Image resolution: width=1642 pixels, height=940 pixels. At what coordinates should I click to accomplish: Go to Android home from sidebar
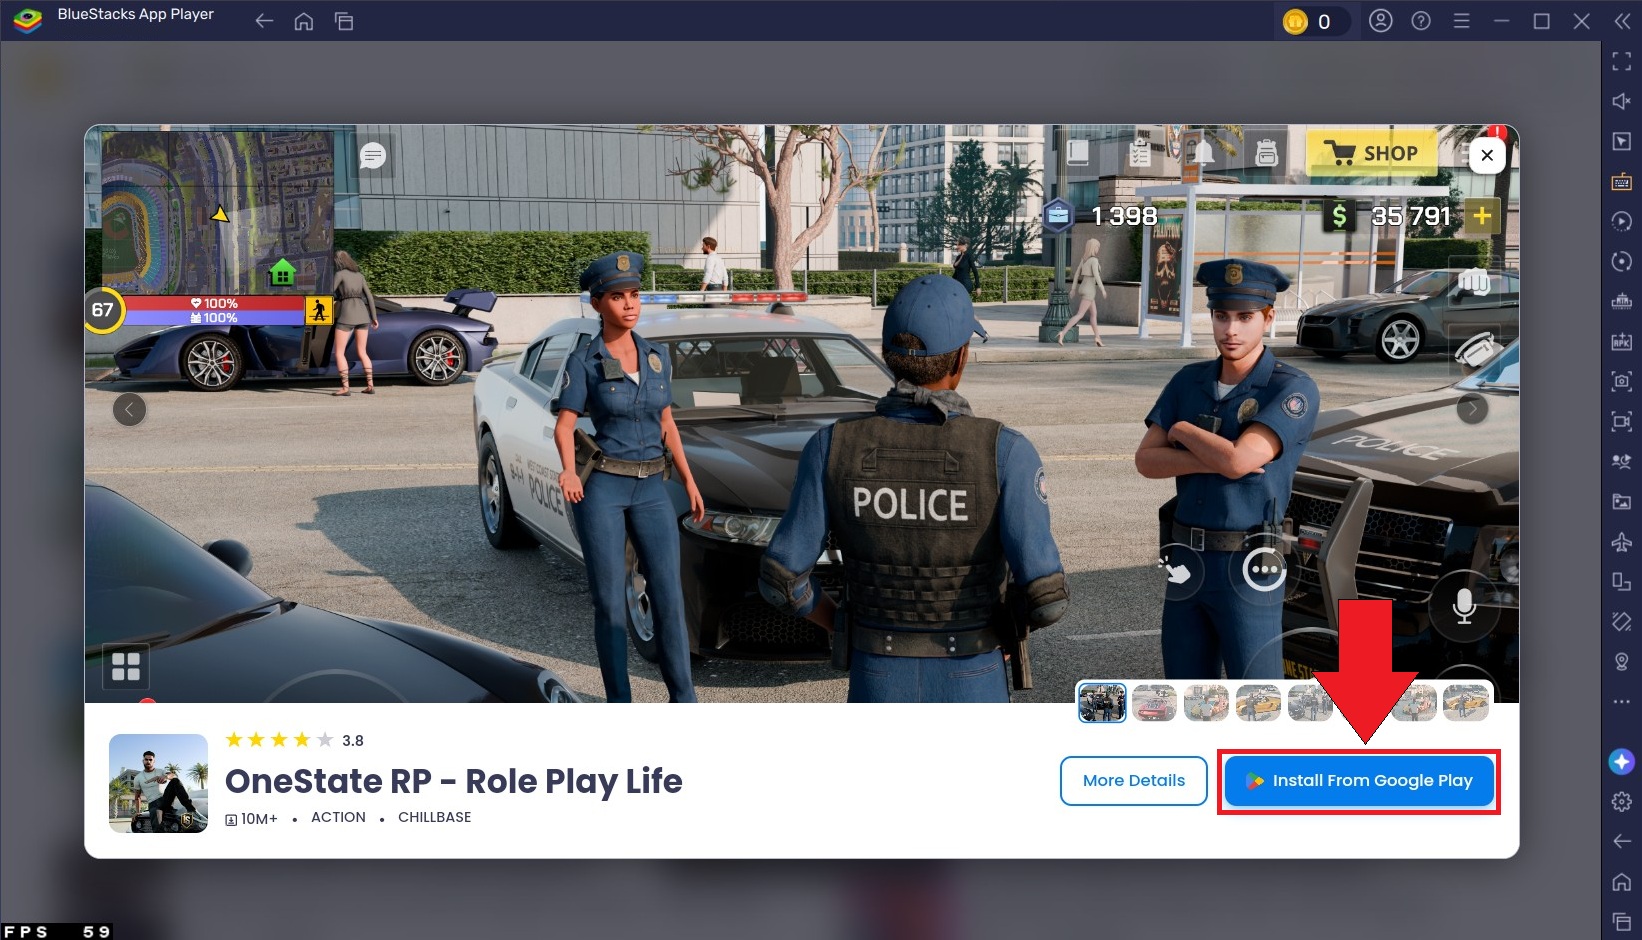[1622, 881]
